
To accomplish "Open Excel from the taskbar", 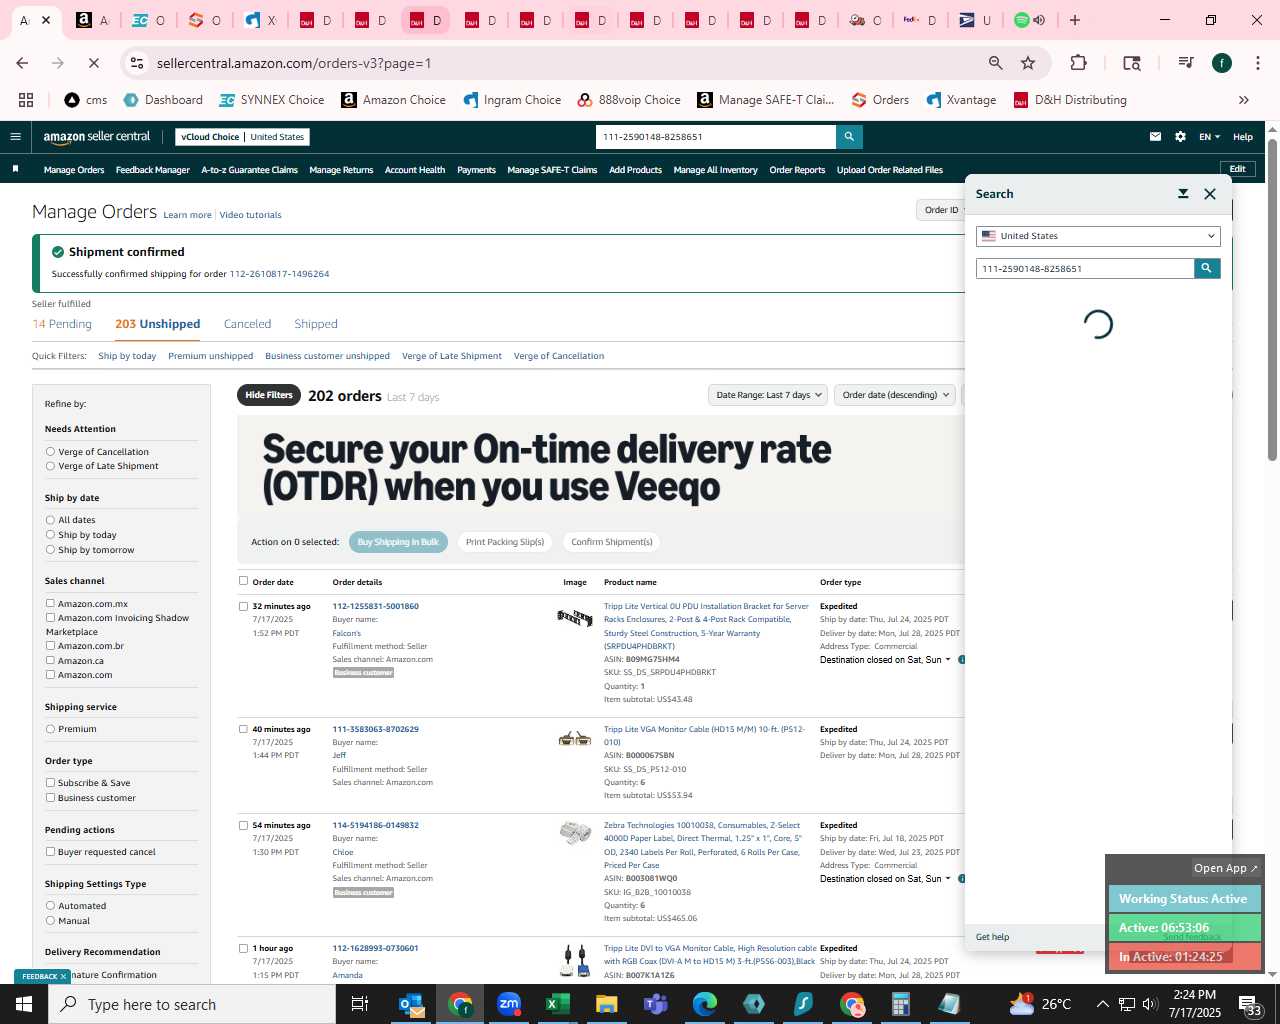I will coord(558,1004).
